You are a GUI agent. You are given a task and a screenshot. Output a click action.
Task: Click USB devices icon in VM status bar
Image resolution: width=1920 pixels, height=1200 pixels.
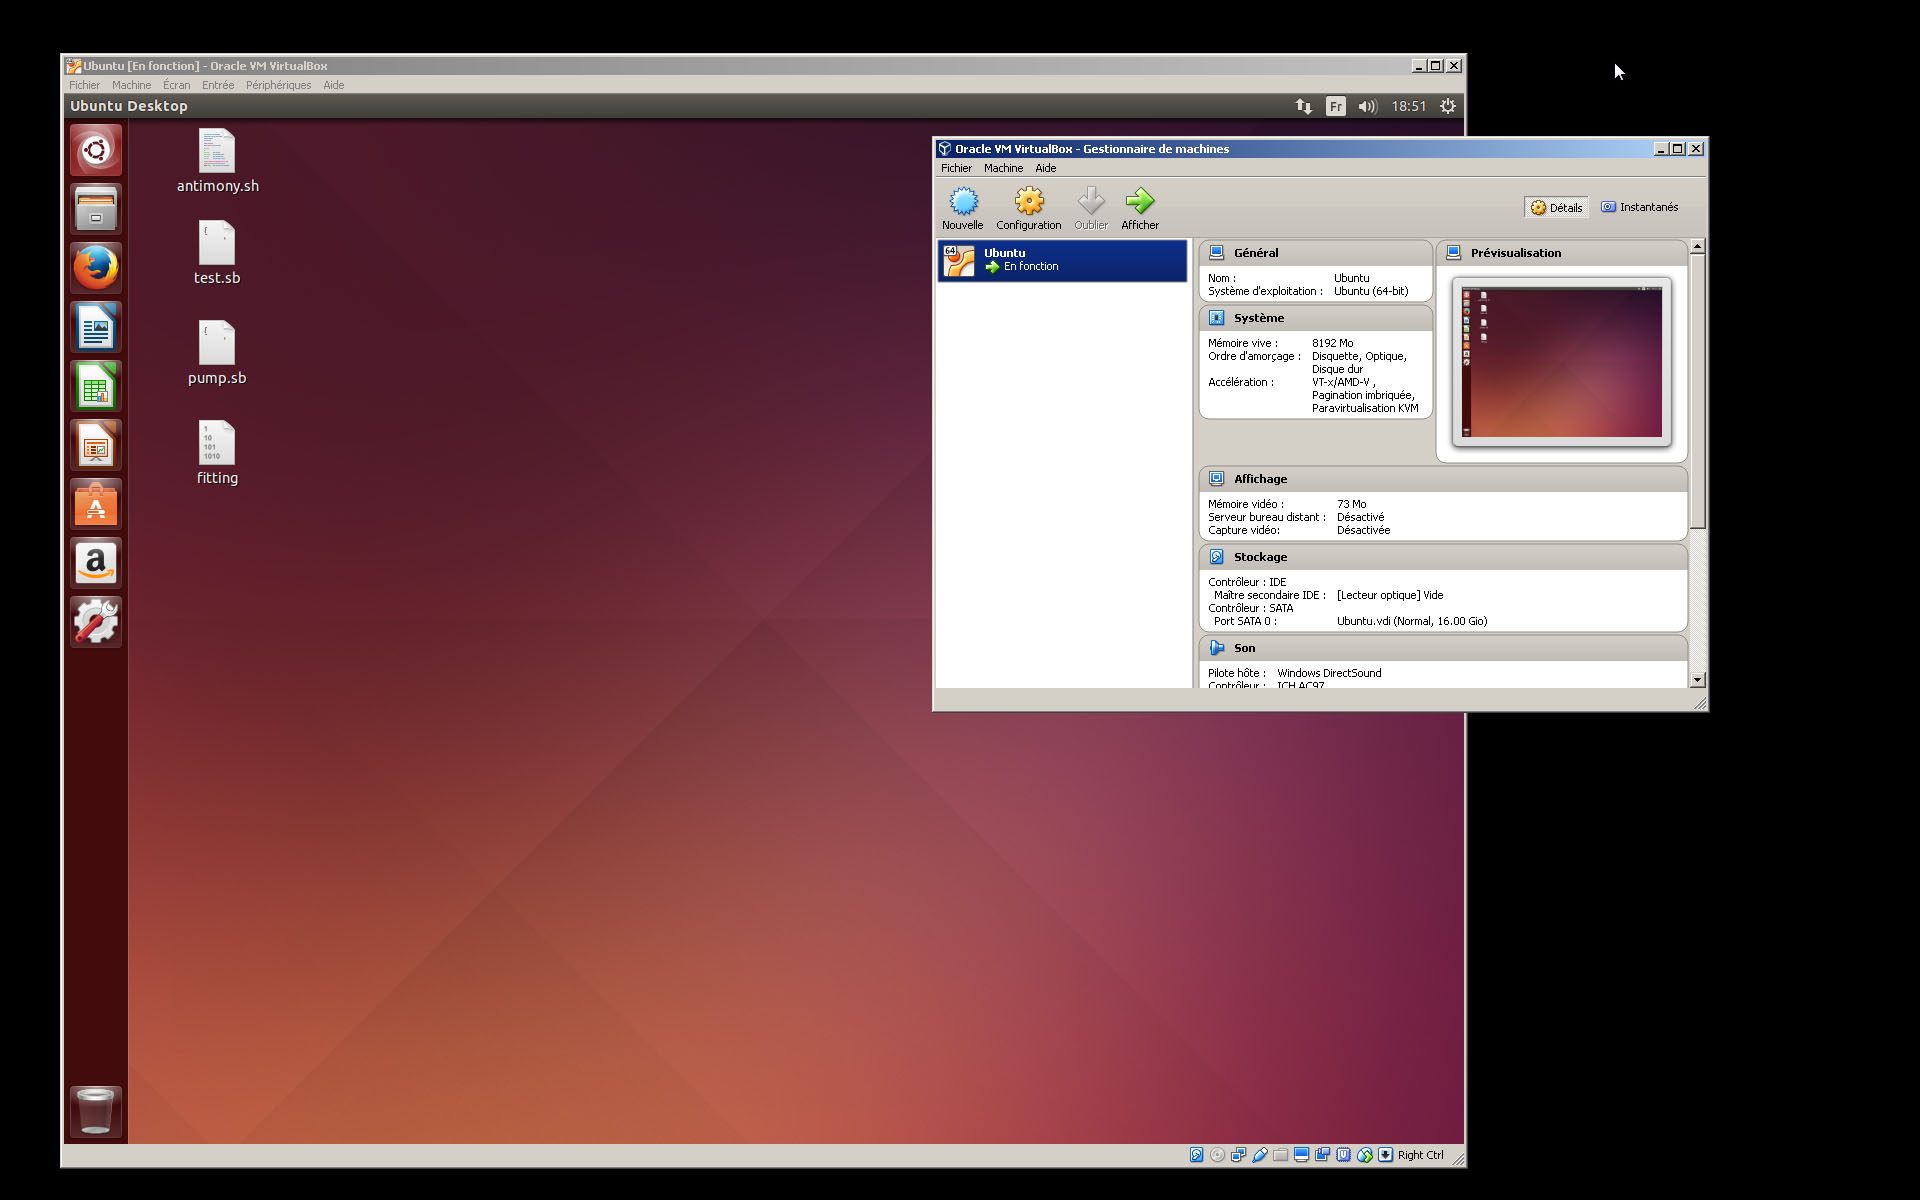click(x=1260, y=1155)
